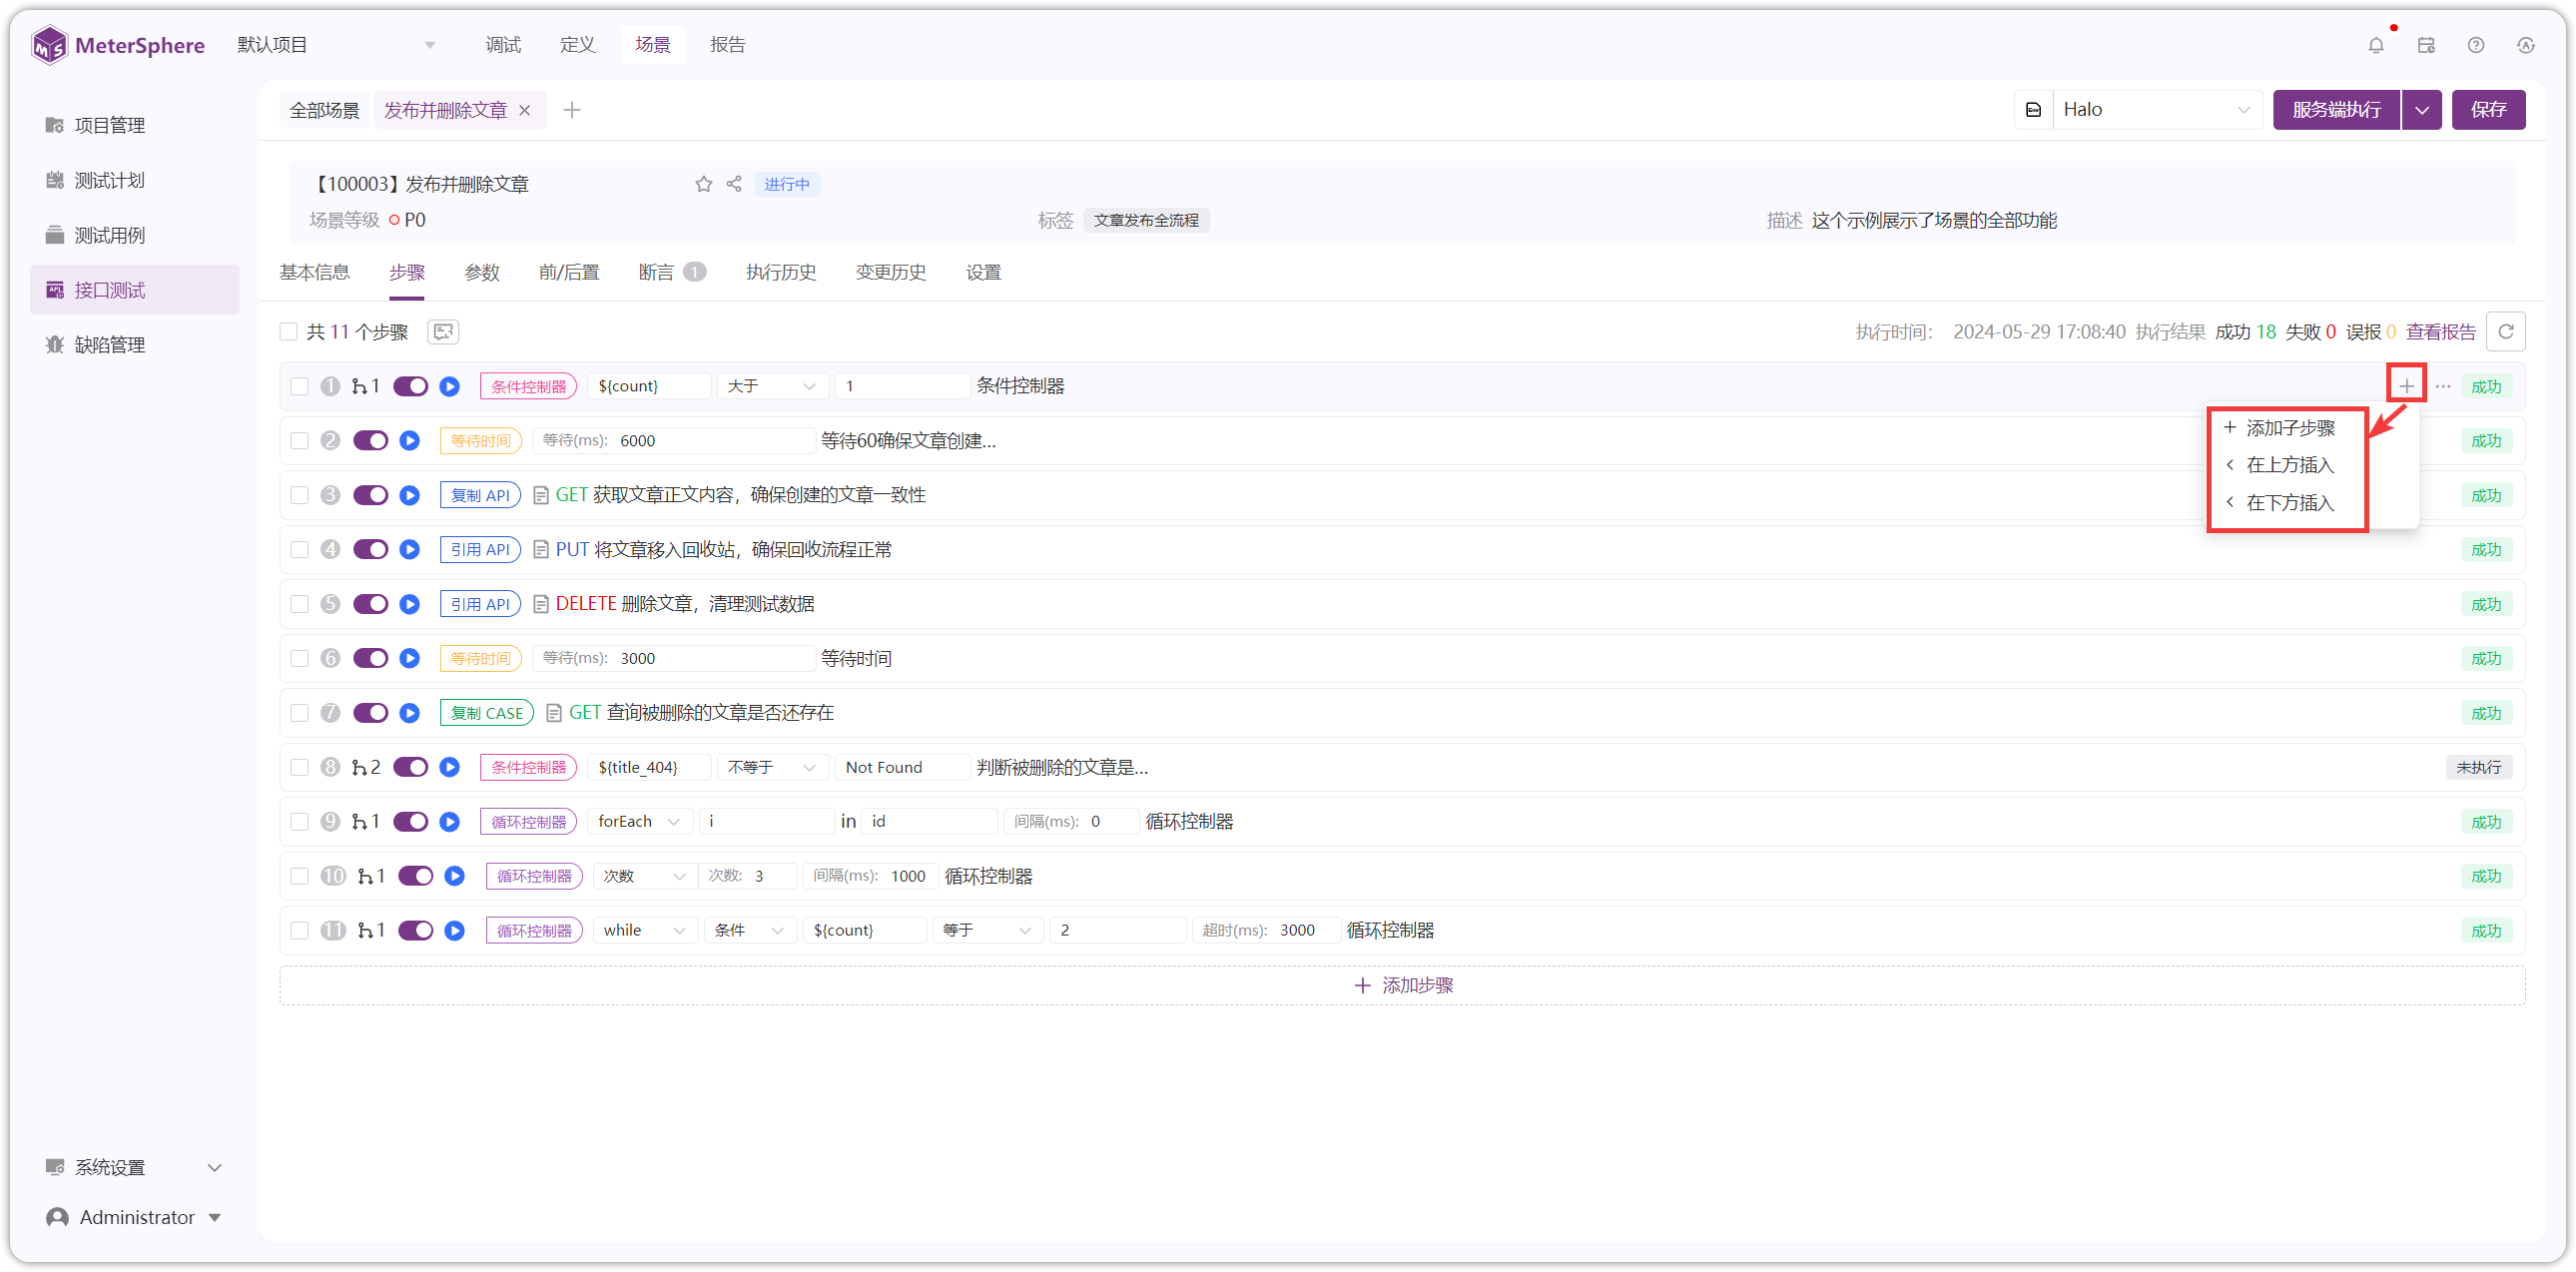
Task: Open the while loop type dropdown
Action: tap(645, 931)
